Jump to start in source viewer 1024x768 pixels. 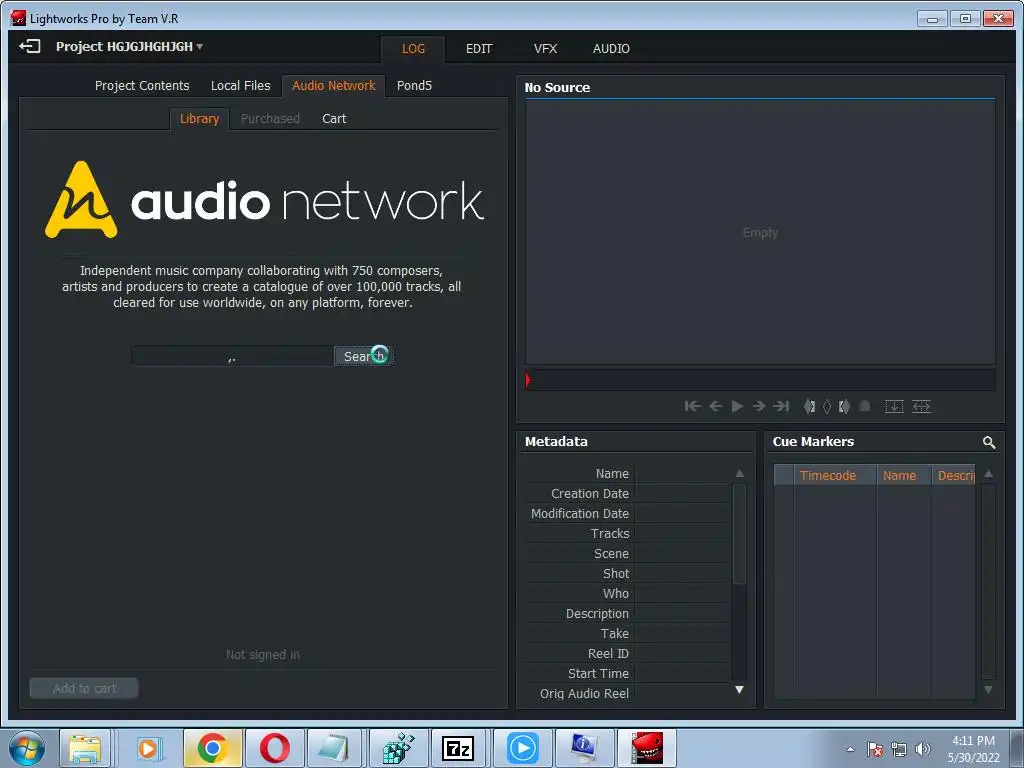pos(692,406)
